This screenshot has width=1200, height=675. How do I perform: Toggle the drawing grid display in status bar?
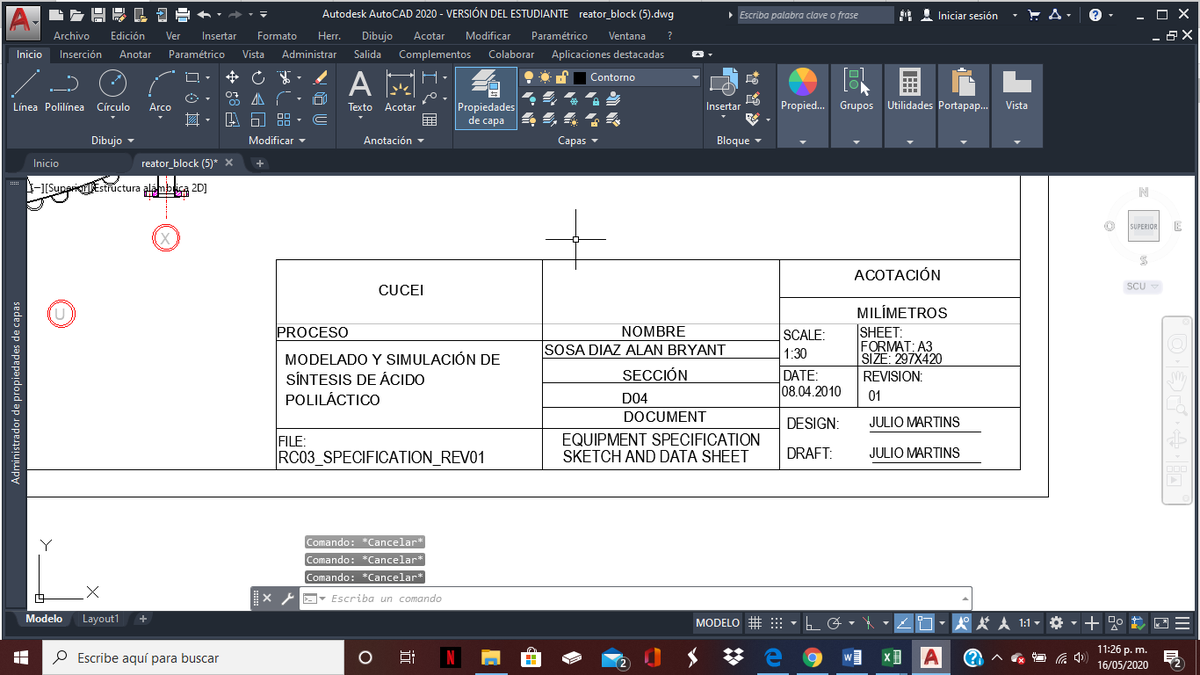click(x=755, y=622)
